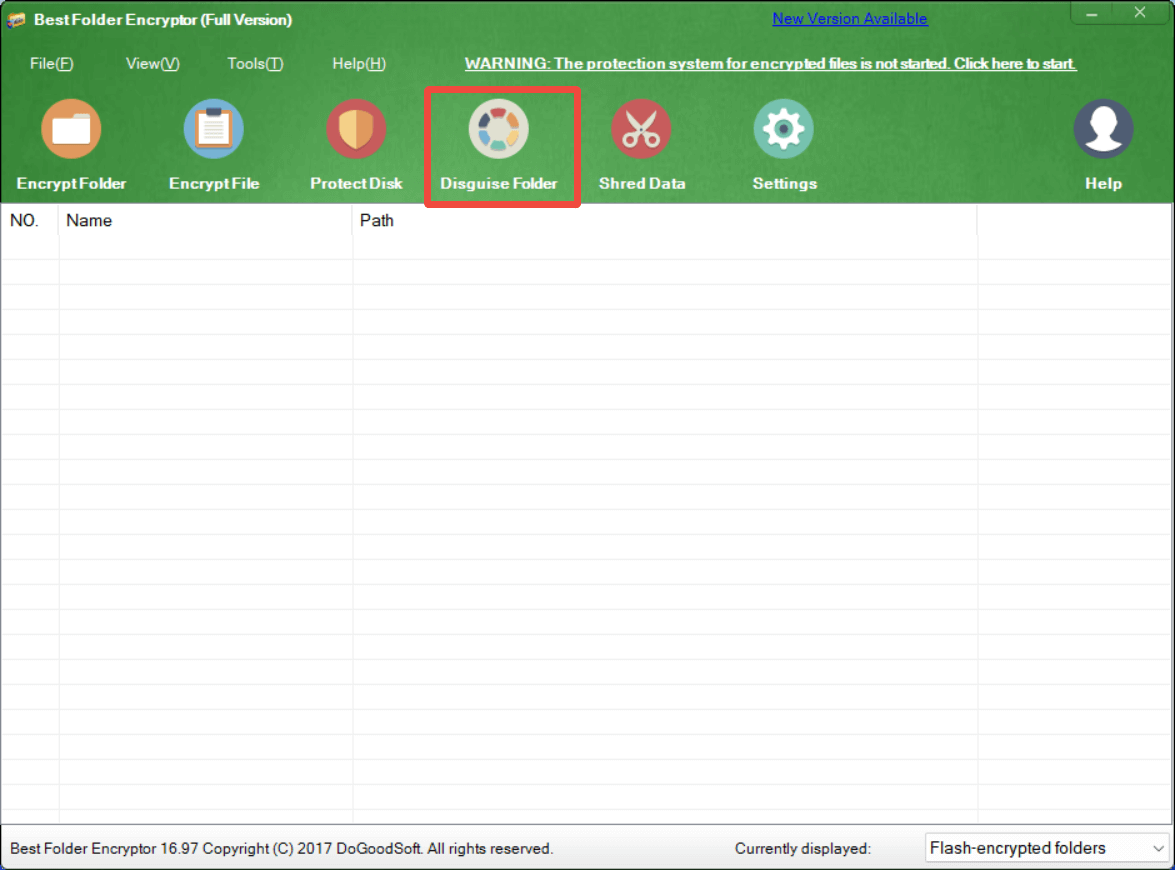Open the Settings gear icon

784,129
